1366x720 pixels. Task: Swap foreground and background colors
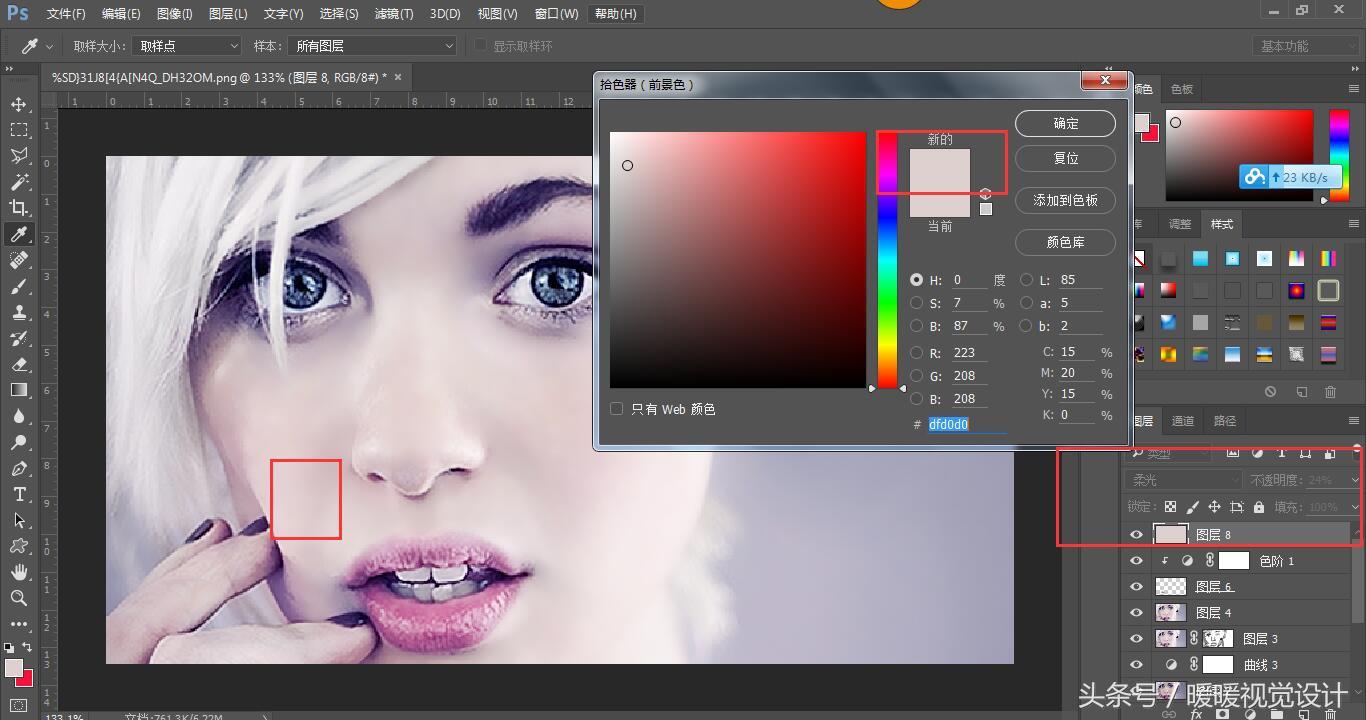27,648
